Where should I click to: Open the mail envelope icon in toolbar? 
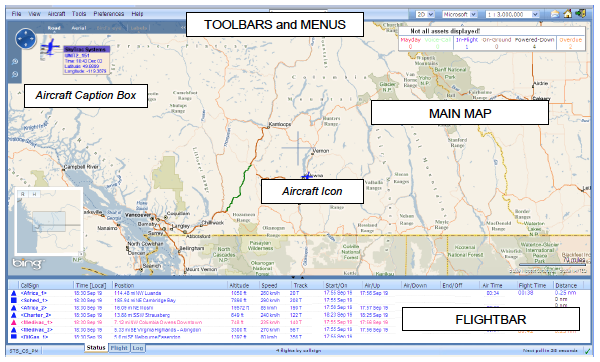[x=555, y=14]
